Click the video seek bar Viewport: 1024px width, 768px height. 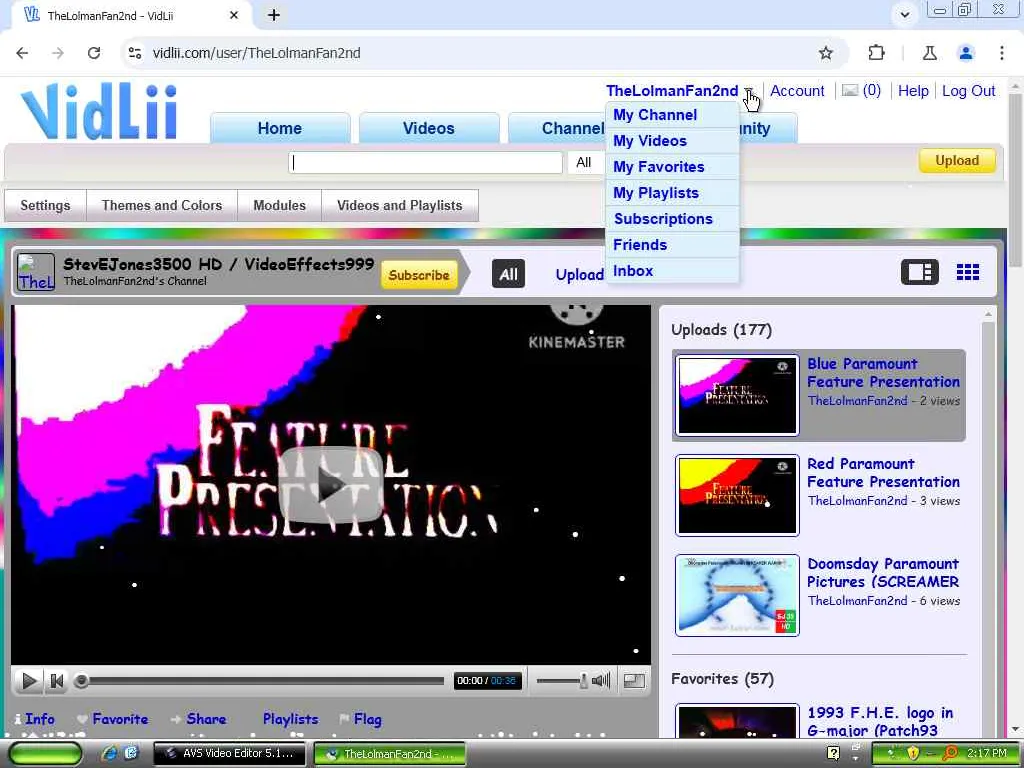tap(260, 681)
